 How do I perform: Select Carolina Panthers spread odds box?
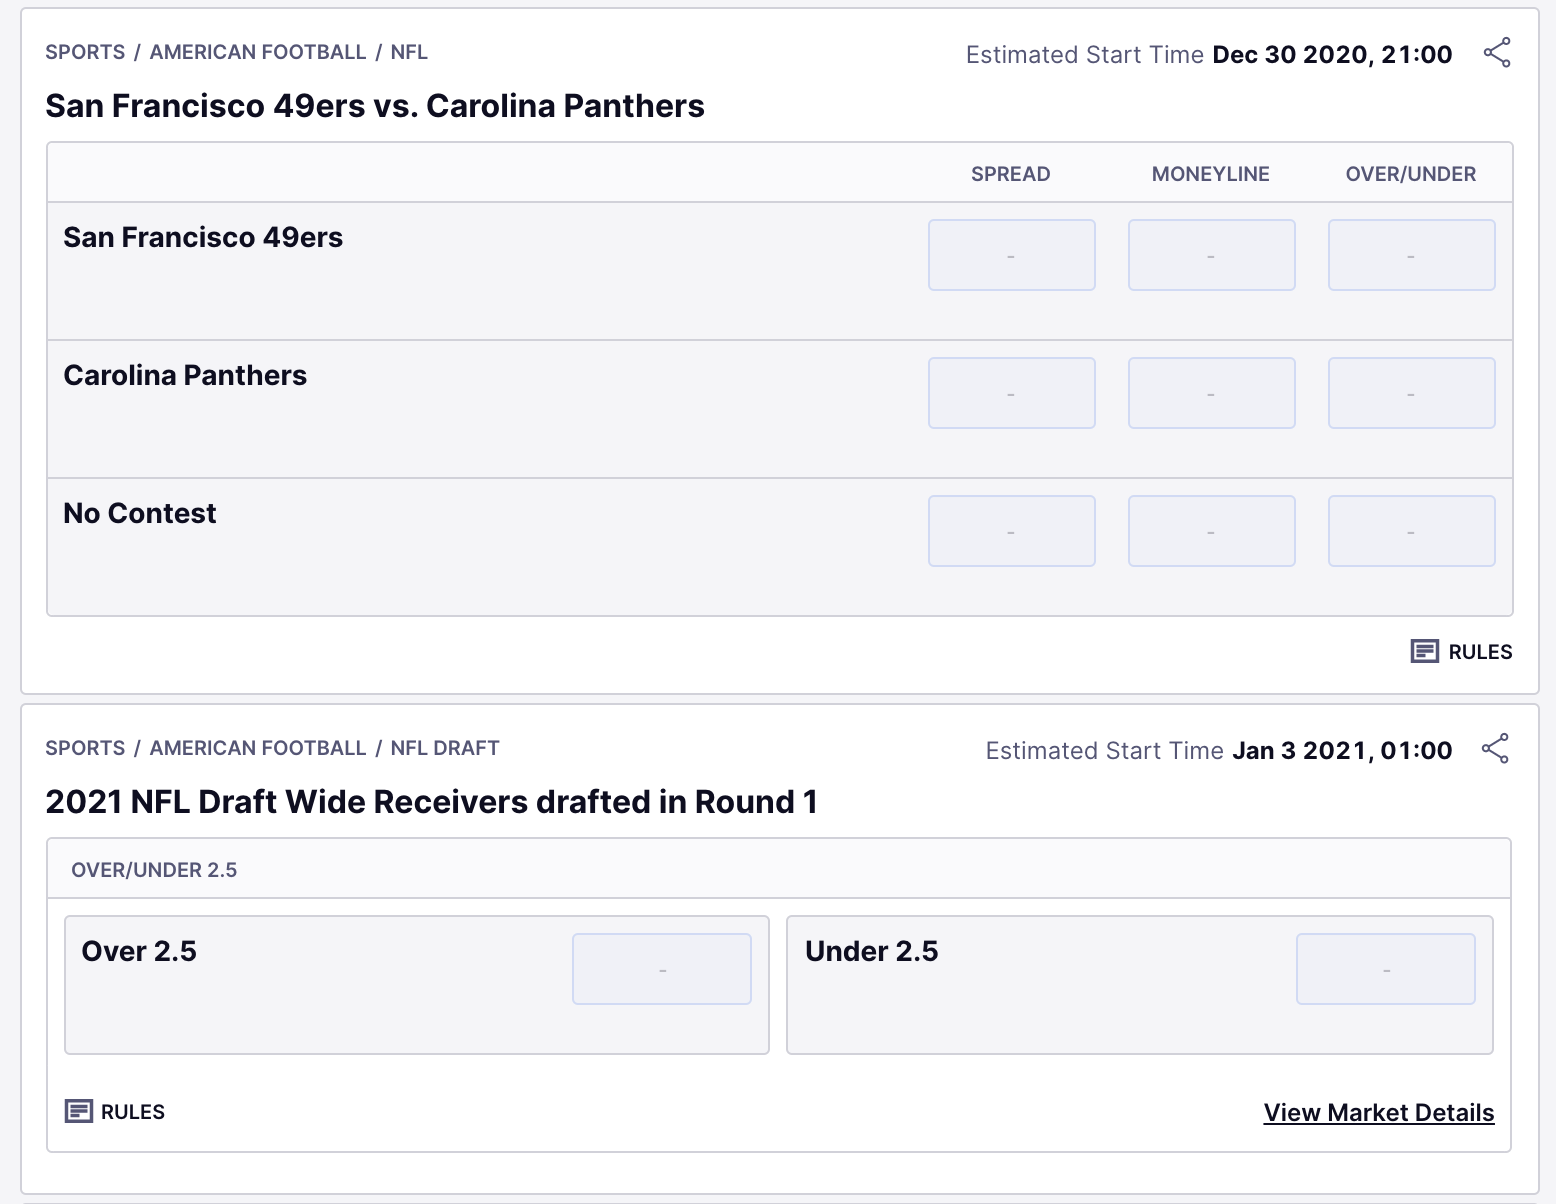pos(1011,393)
